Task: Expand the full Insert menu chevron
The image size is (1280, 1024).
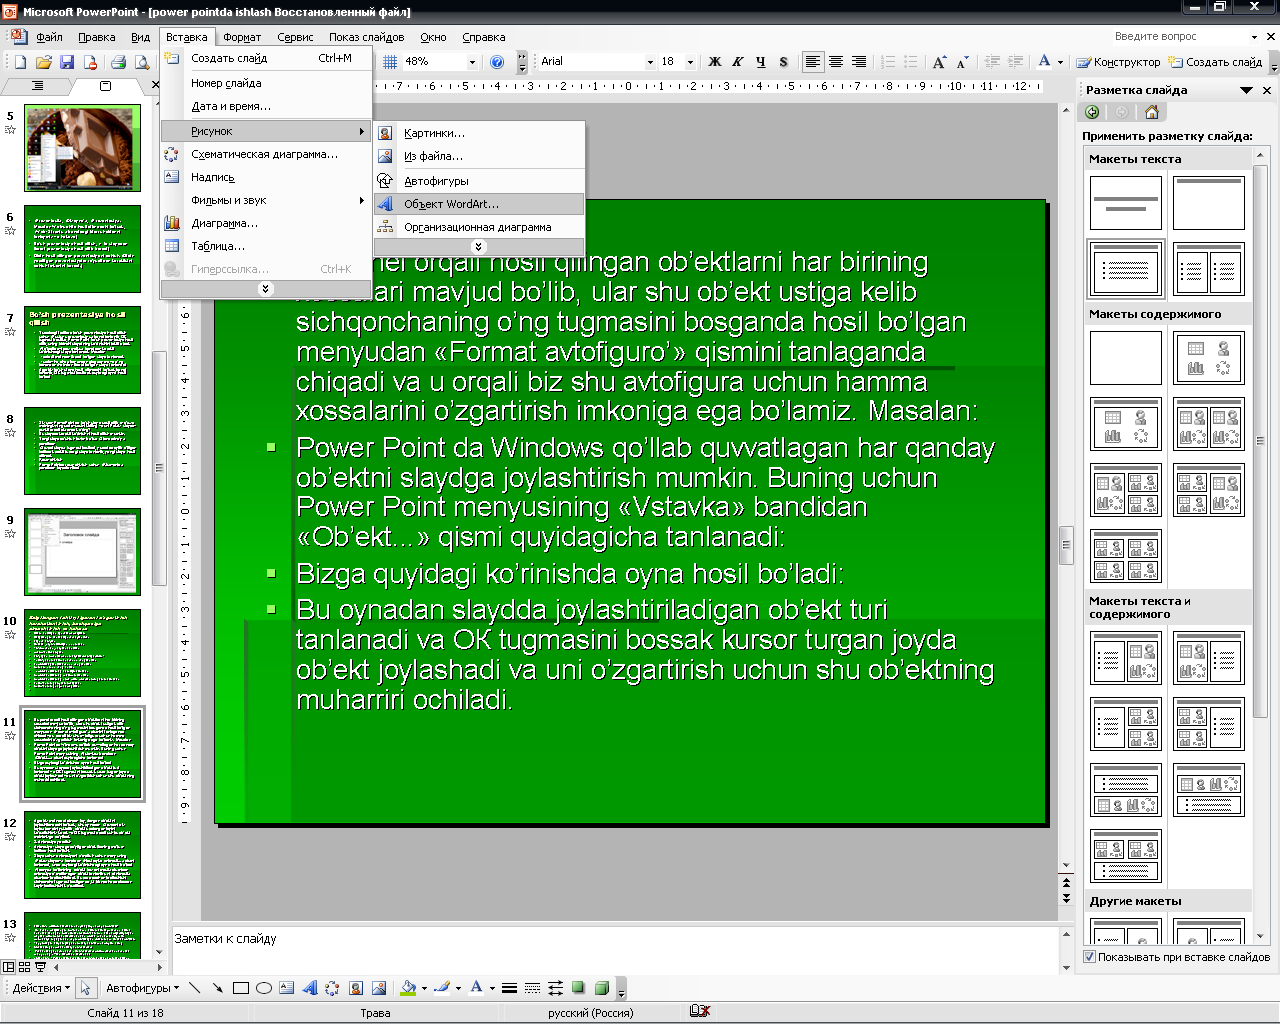Action: pyautogui.click(x=265, y=289)
